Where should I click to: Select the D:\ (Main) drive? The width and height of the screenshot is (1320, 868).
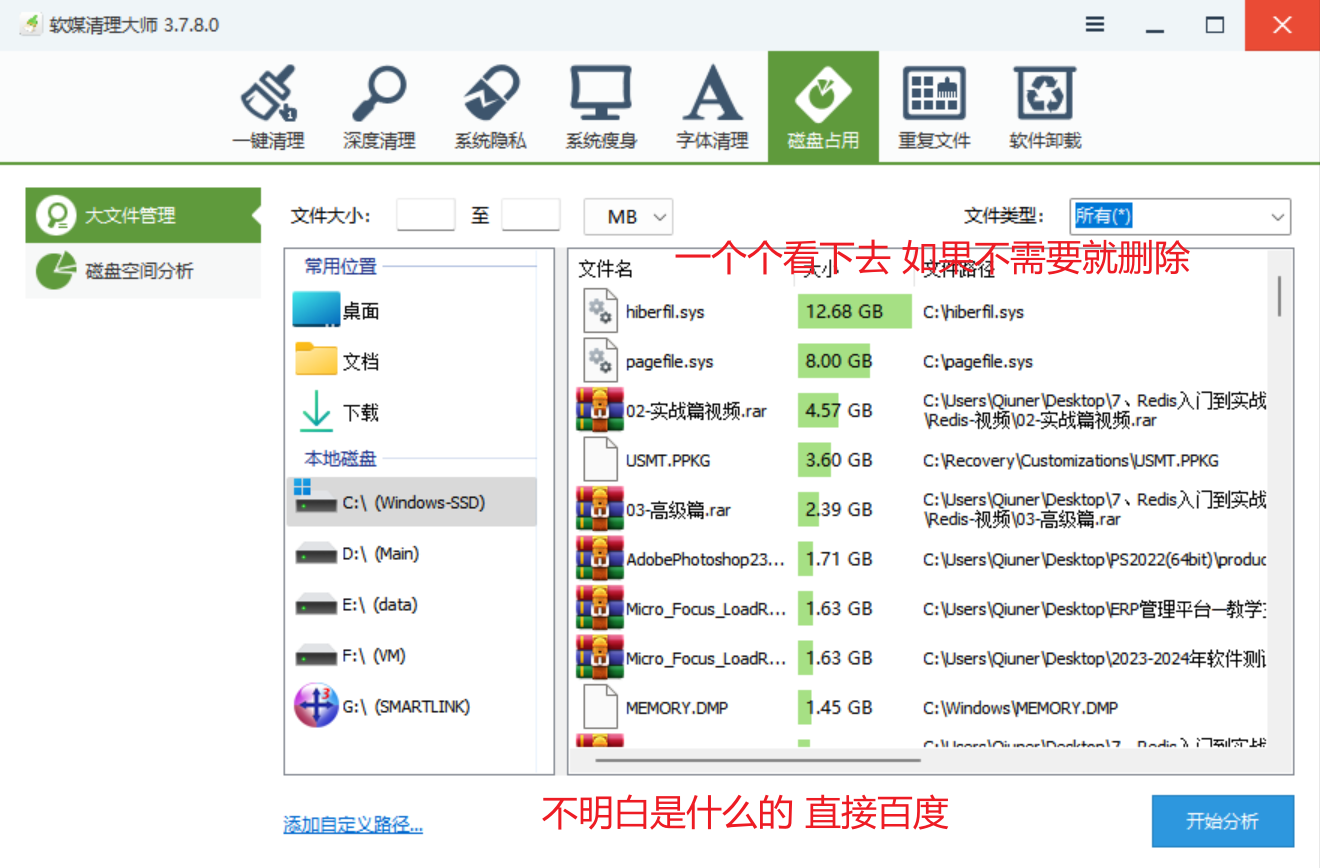(x=412, y=553)
